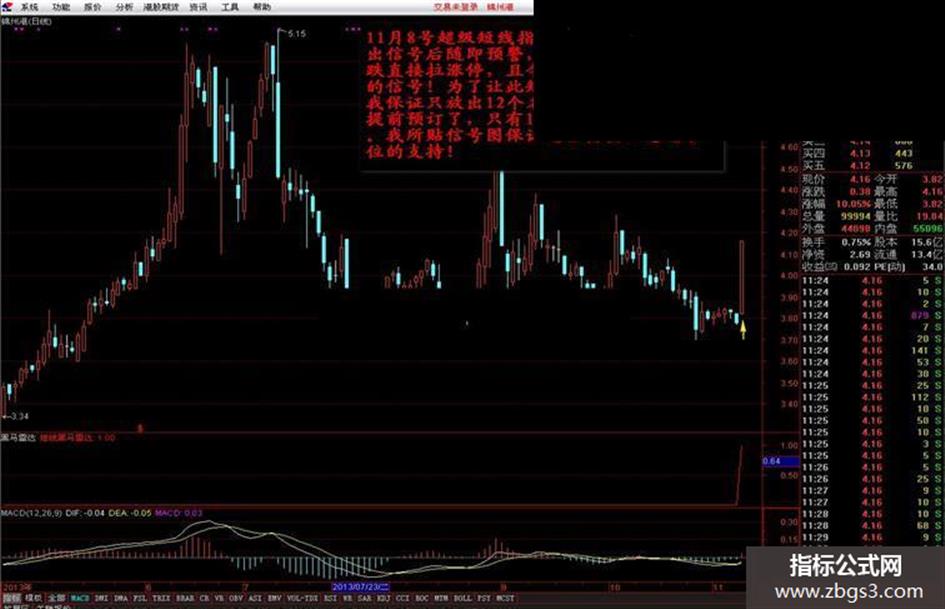Open the 分析 menu
The width and height of the screenshot is (945, 609).
[x=124, y=7]
